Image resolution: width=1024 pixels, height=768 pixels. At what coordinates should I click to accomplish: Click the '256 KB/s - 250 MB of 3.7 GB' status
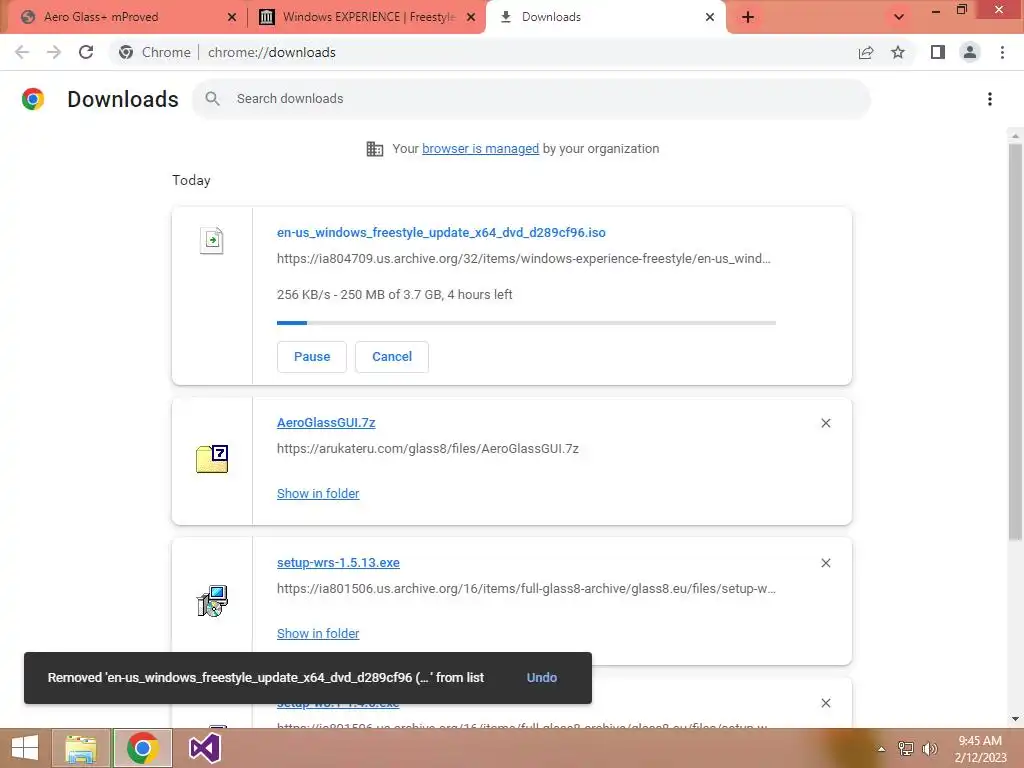(394, 295)
